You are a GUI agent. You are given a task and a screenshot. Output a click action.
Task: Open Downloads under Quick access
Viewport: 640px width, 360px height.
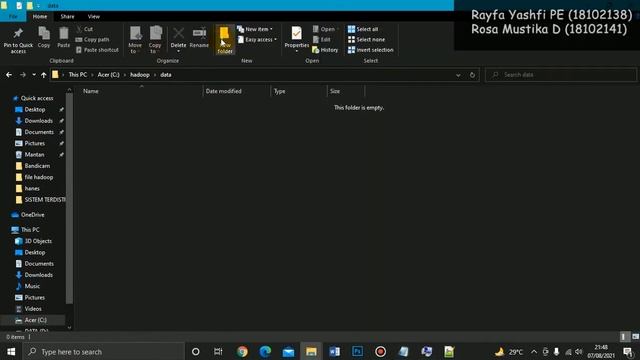pos(38,121)
